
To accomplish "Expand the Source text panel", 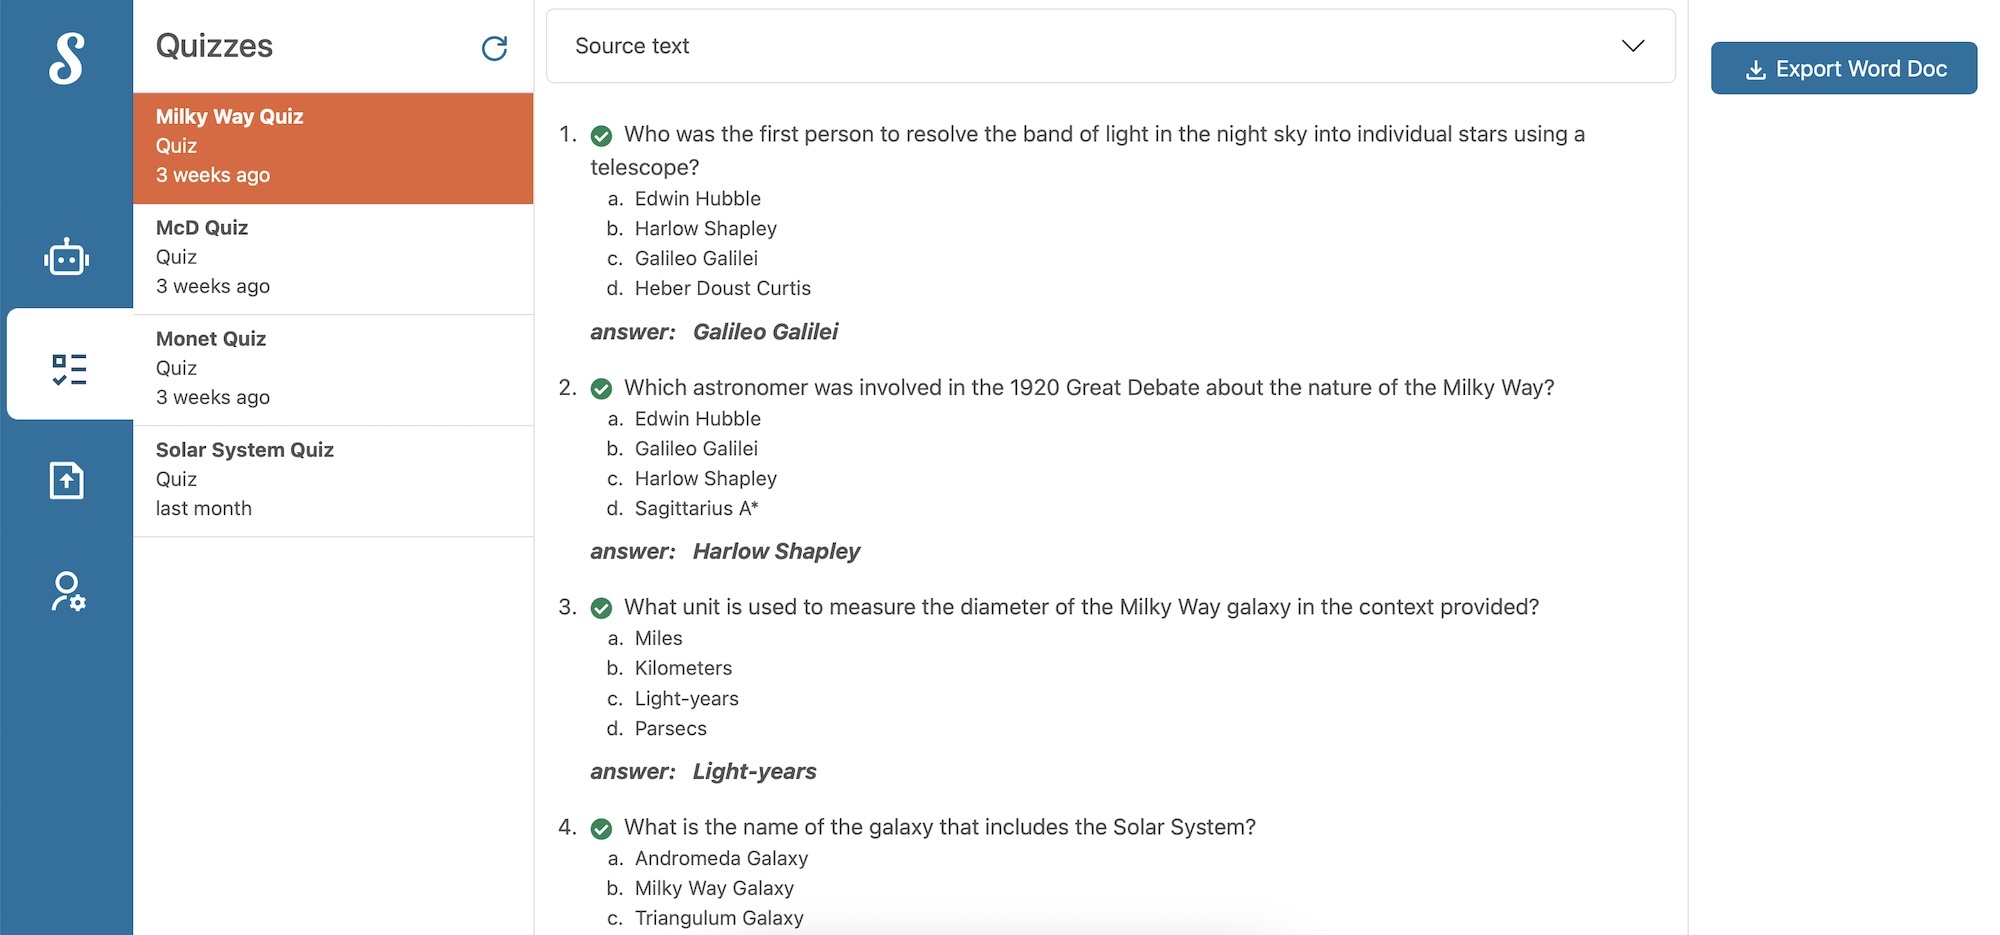I will click(1110, 46).
